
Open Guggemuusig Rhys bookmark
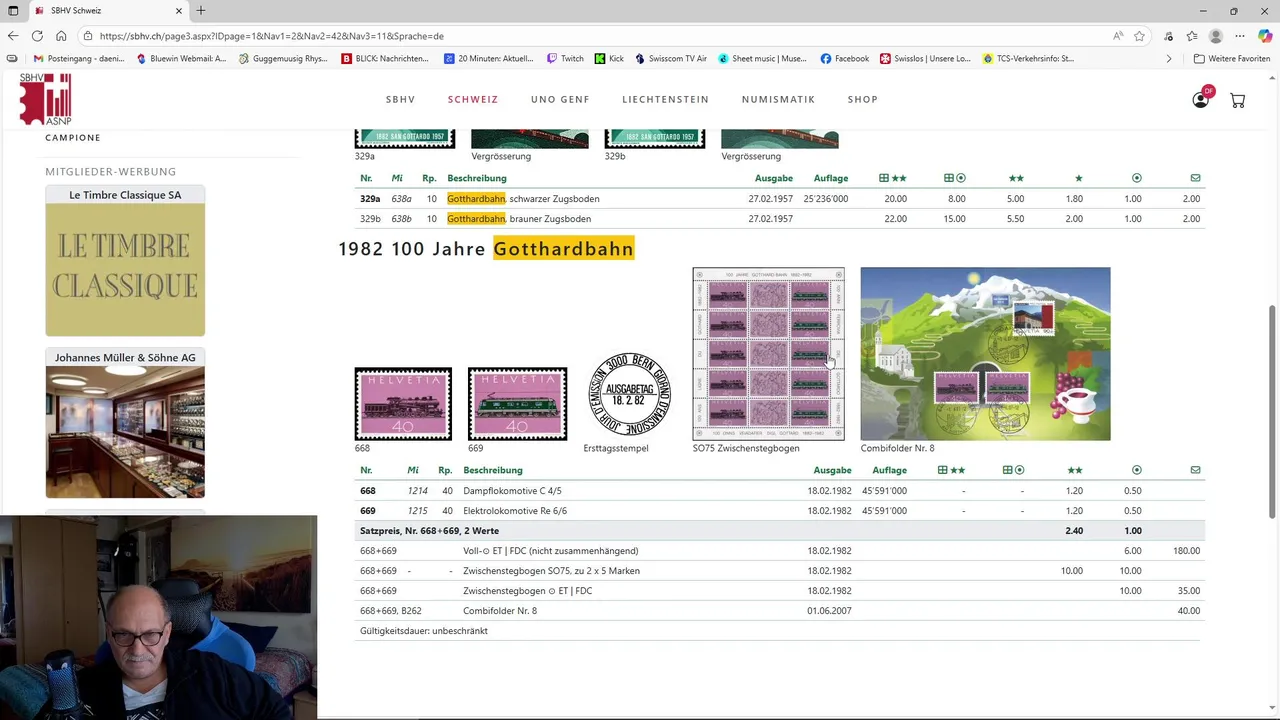[283, 59]
